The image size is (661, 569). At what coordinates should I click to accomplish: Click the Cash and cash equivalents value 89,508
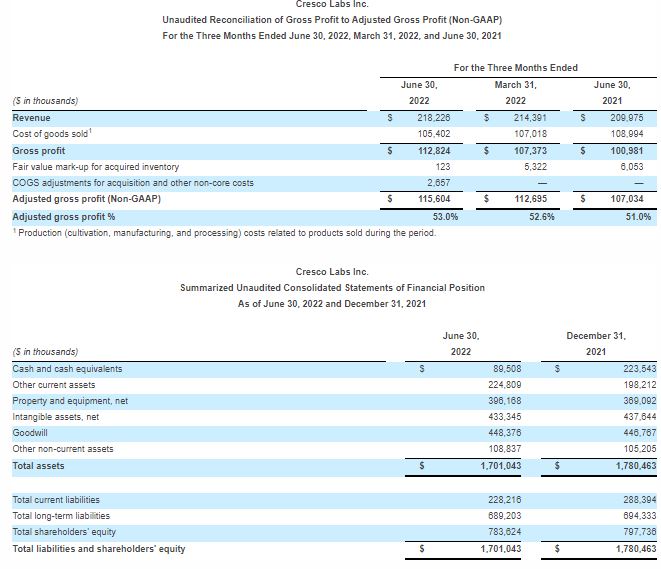tap(503, 368)
